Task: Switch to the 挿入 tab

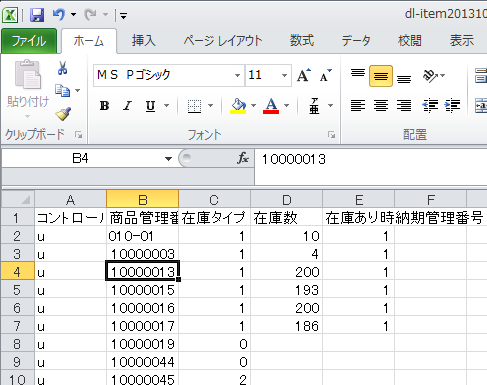Action: (144, 41)
